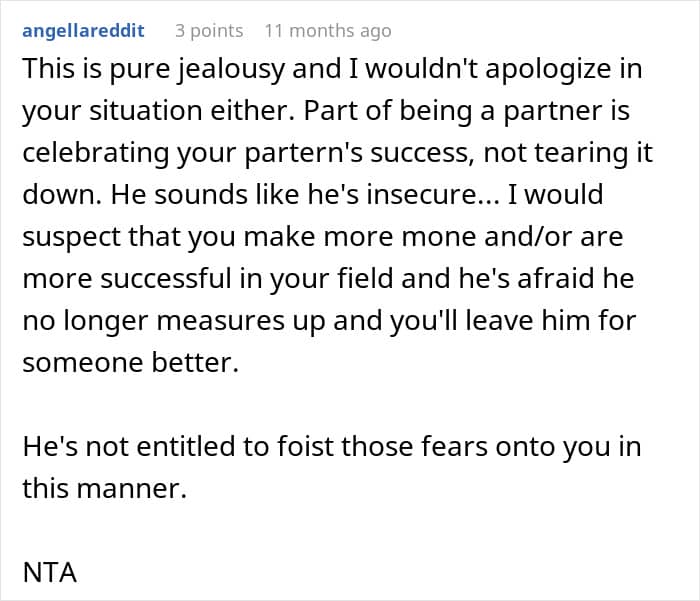Click the "3 points" score label
700x601 pixels.
209,31
